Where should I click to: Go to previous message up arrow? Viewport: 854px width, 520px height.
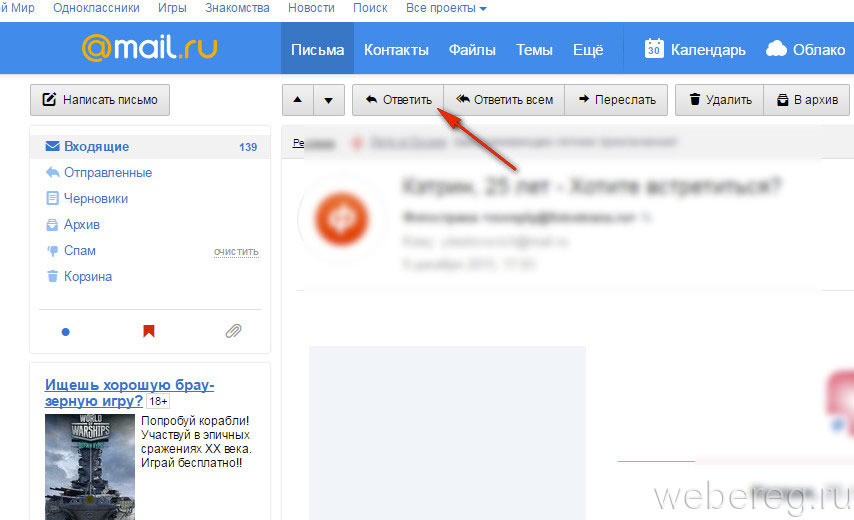(298, 100)
